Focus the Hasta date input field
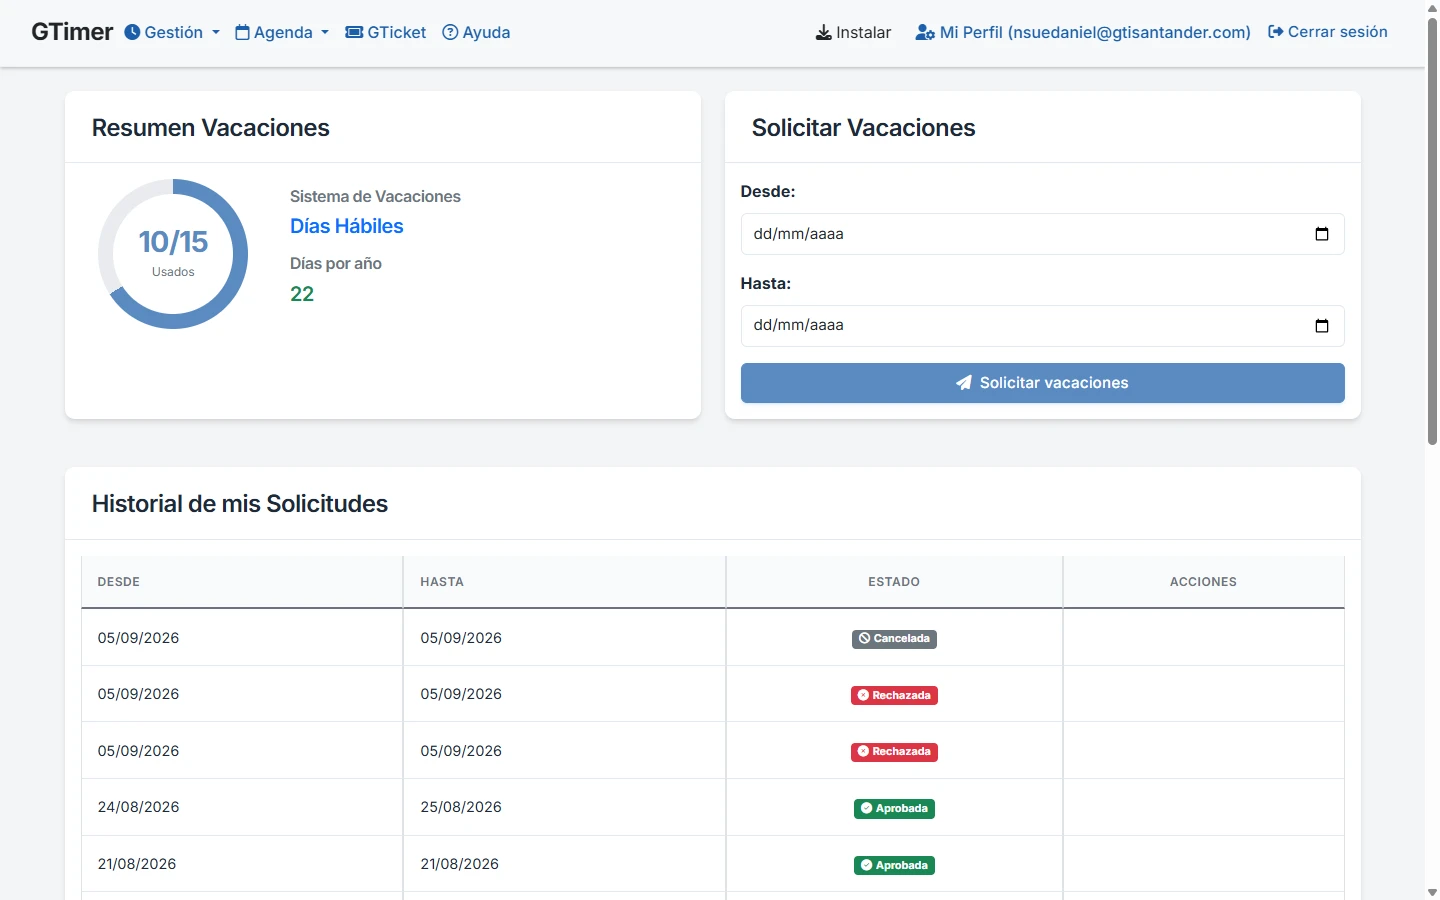Viewport: 1440px width, 900px height. coord(1042,326)
